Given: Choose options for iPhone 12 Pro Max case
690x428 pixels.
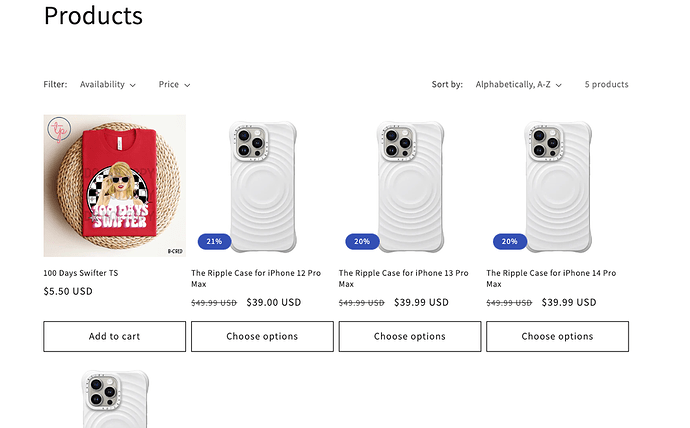Looking at the screenshot, I should [x=262, y=336].
